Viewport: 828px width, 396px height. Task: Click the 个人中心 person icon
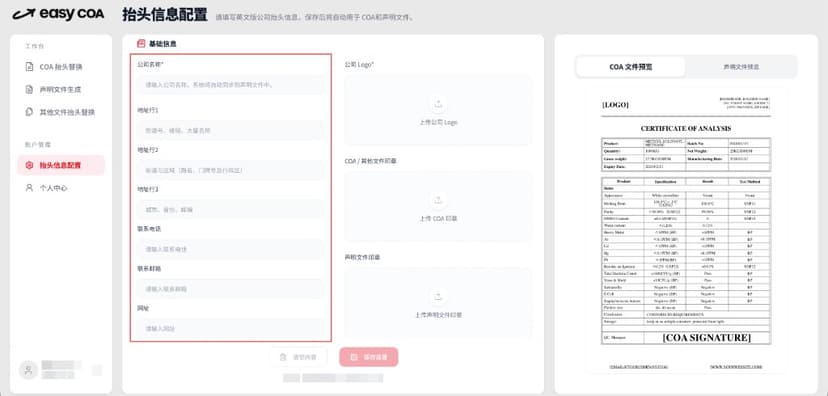(30, 187)
